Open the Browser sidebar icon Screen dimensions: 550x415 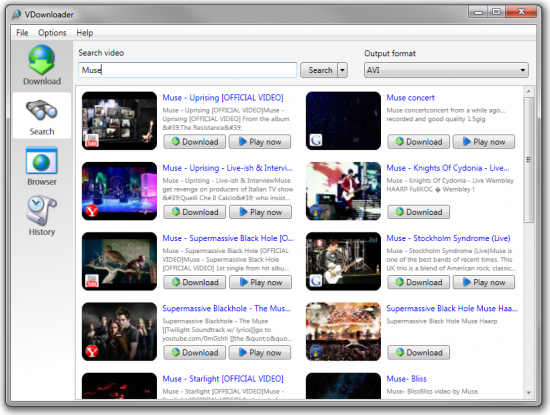click(x=41, y=161)
